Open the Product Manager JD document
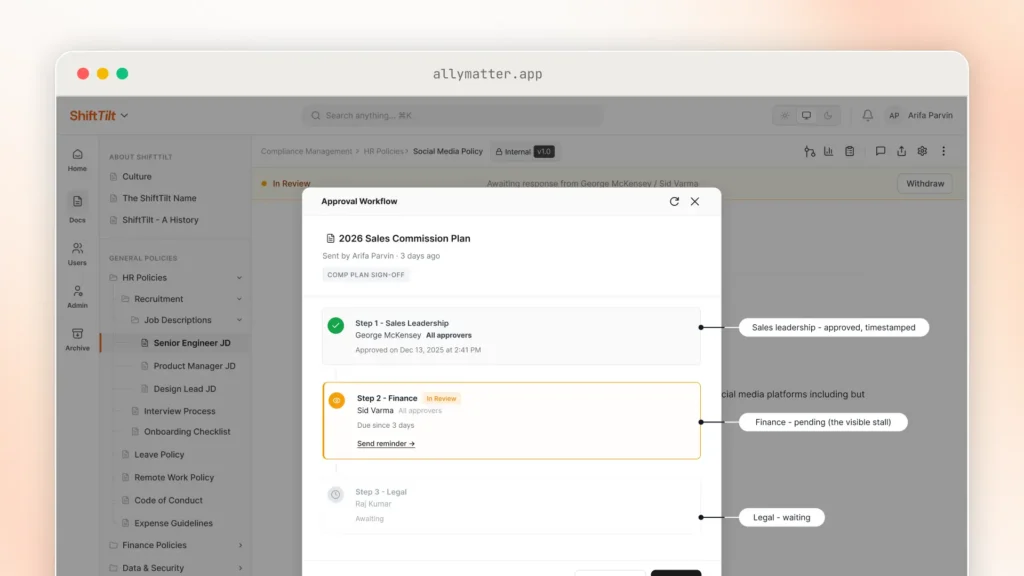This screenshot has height=576, width=1024. click(x=194, y=366)
